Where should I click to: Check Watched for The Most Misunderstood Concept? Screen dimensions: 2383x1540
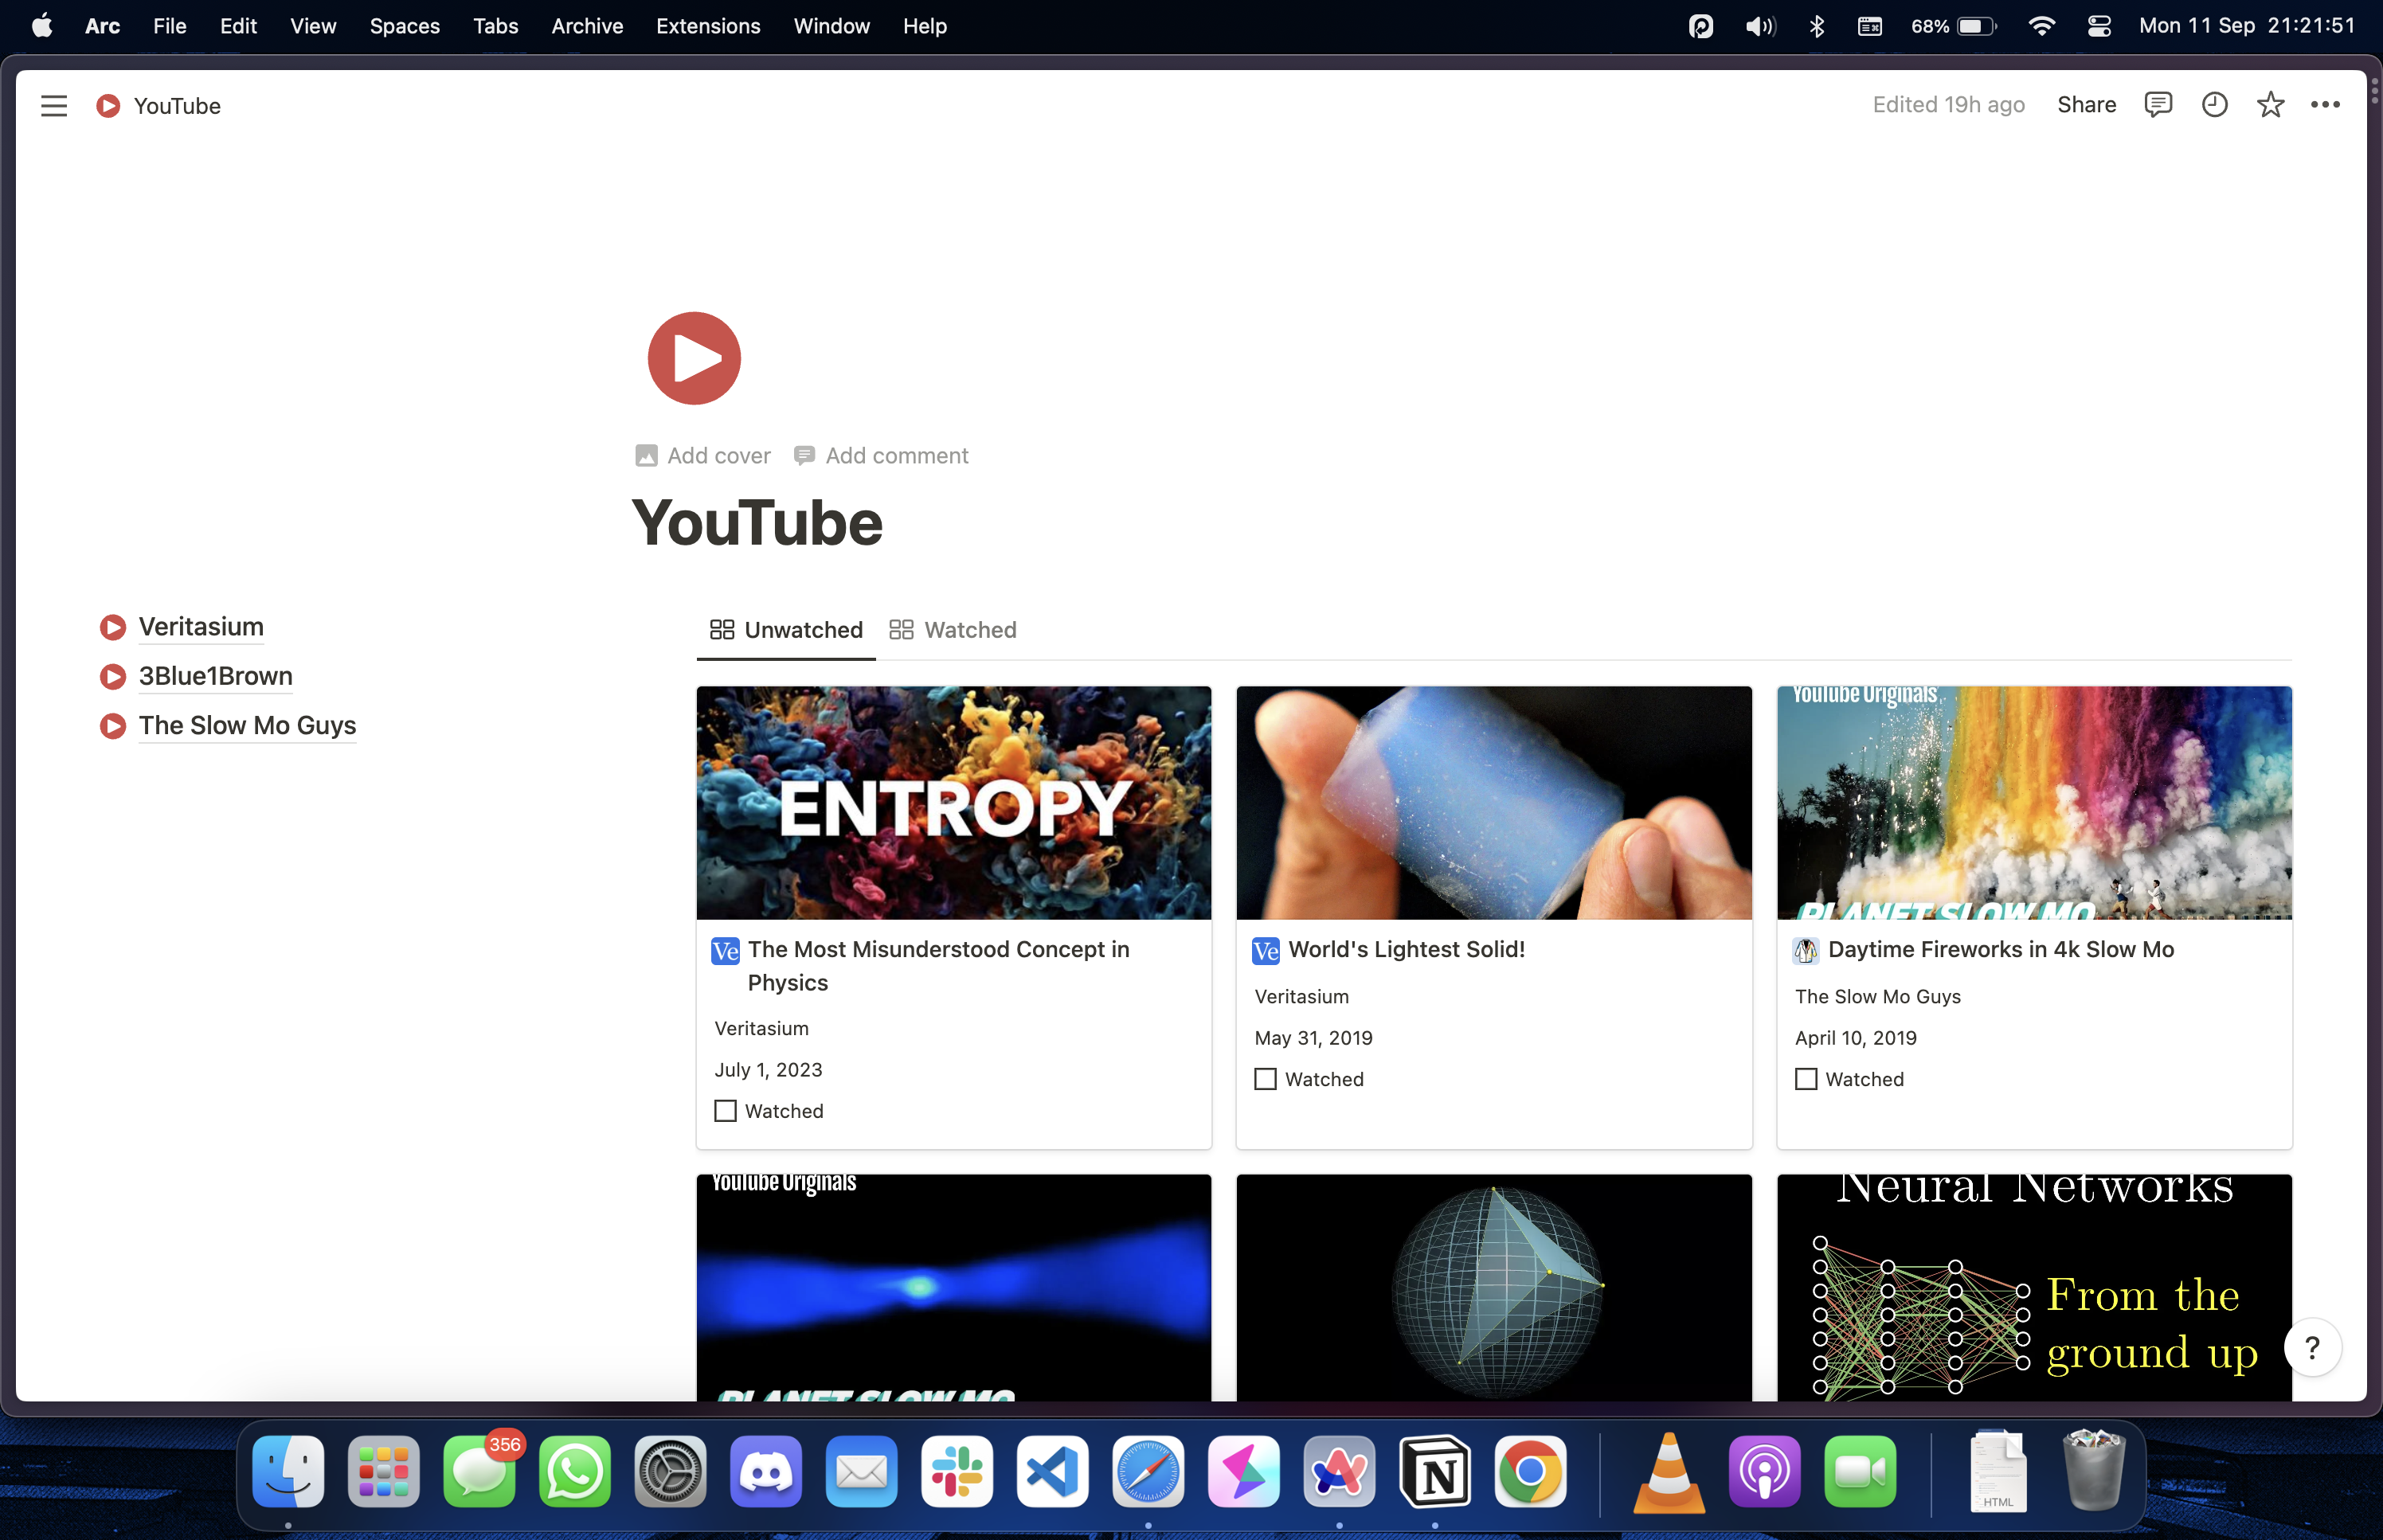click(x=726, y=1111)
